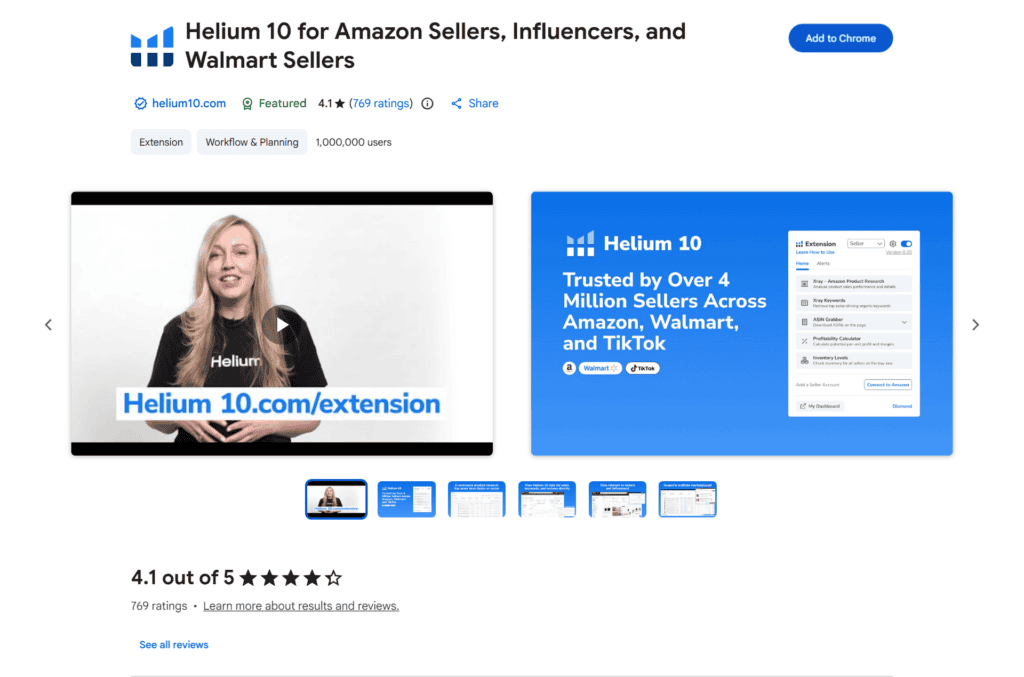Click the extension title heading
Screen dimensions: 1024x677
(436, 46)
